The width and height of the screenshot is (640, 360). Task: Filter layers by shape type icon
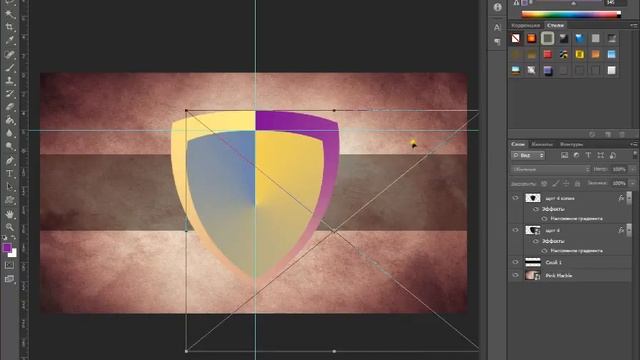[x=600, y=156]
